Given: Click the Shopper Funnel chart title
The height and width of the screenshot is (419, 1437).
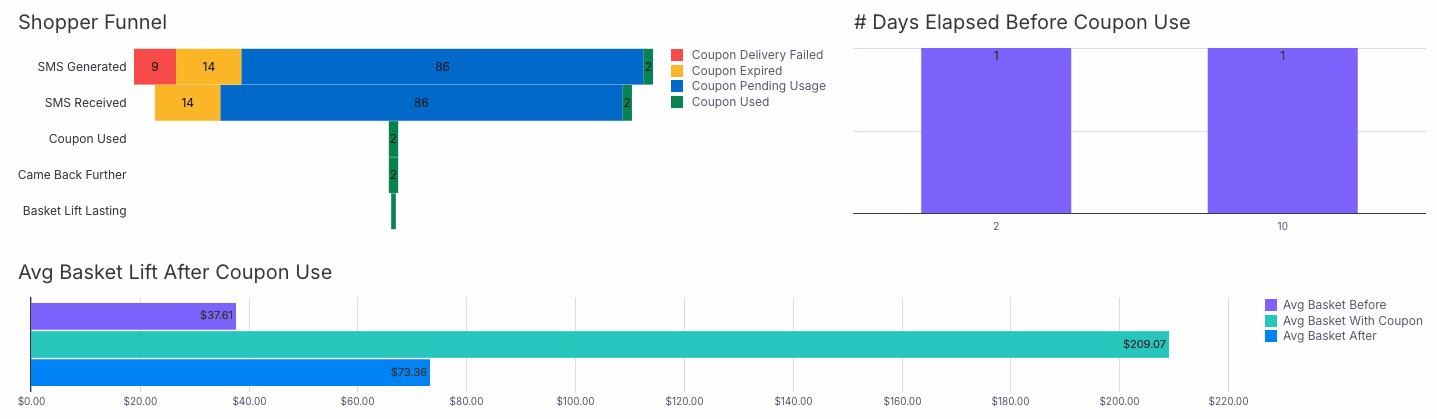Looking at the screenshot, I should click(92, 22).
